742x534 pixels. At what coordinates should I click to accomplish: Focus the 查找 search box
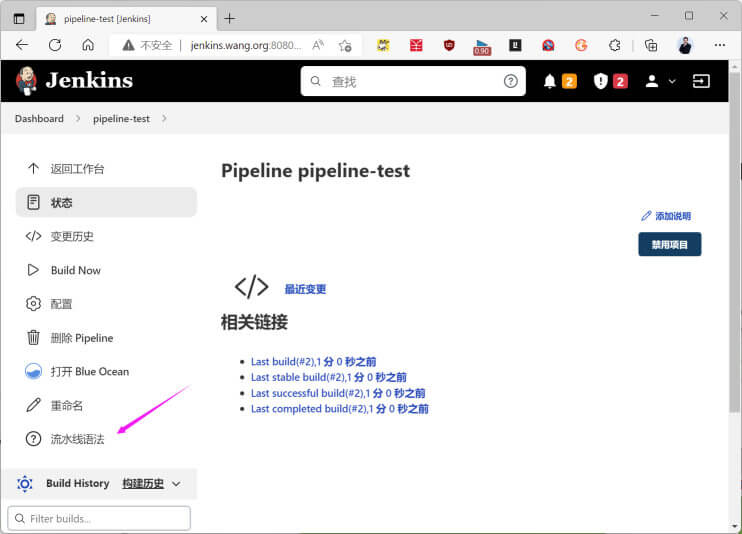(413, 81)
